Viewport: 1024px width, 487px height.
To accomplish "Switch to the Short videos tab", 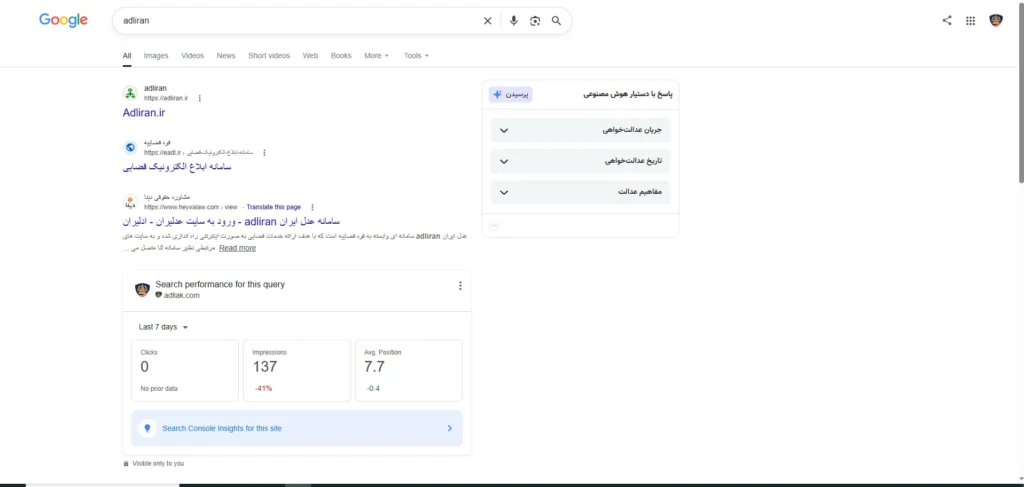I will [269, 56].
